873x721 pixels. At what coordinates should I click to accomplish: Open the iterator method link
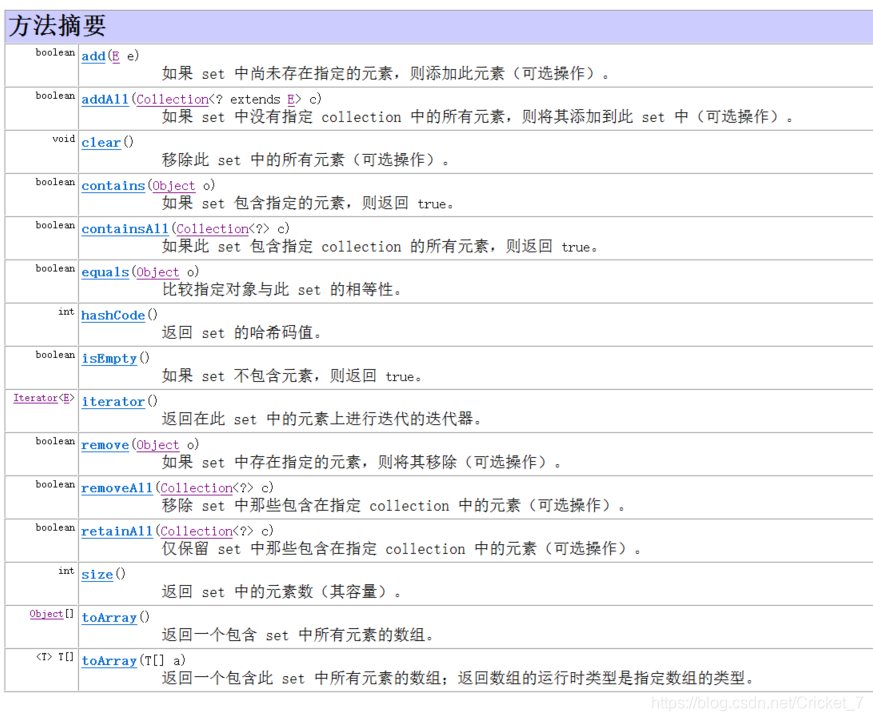pos(113,401)
